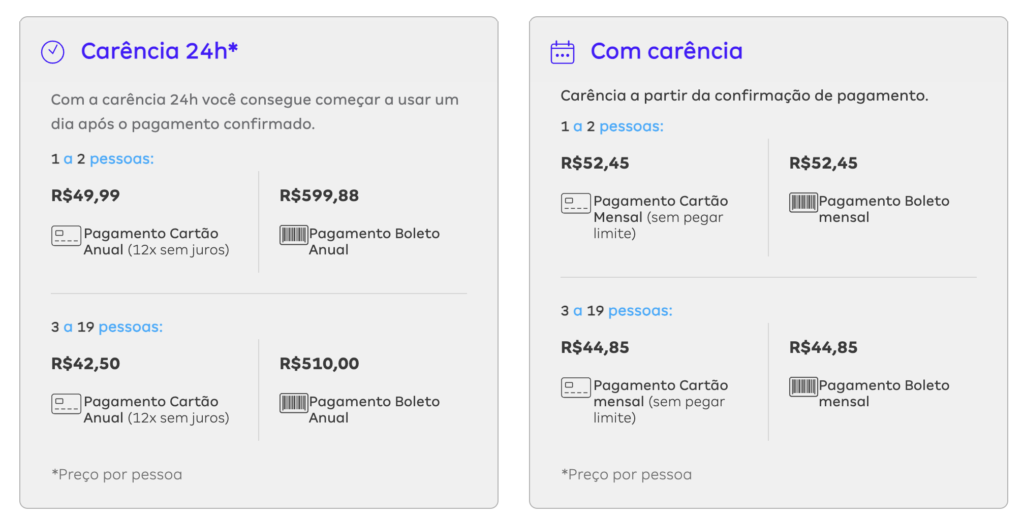Click the R$599,88 annual boleto price
The width and height of the screenshot is (1024, 520).
pyautogui.click(x=319, y=195)
